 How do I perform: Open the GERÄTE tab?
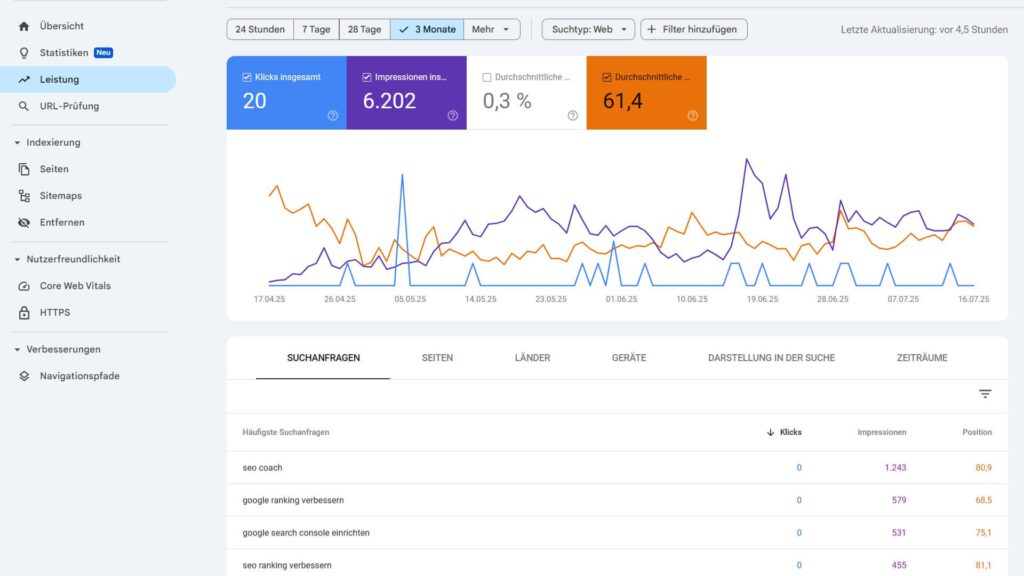(628, 358)
